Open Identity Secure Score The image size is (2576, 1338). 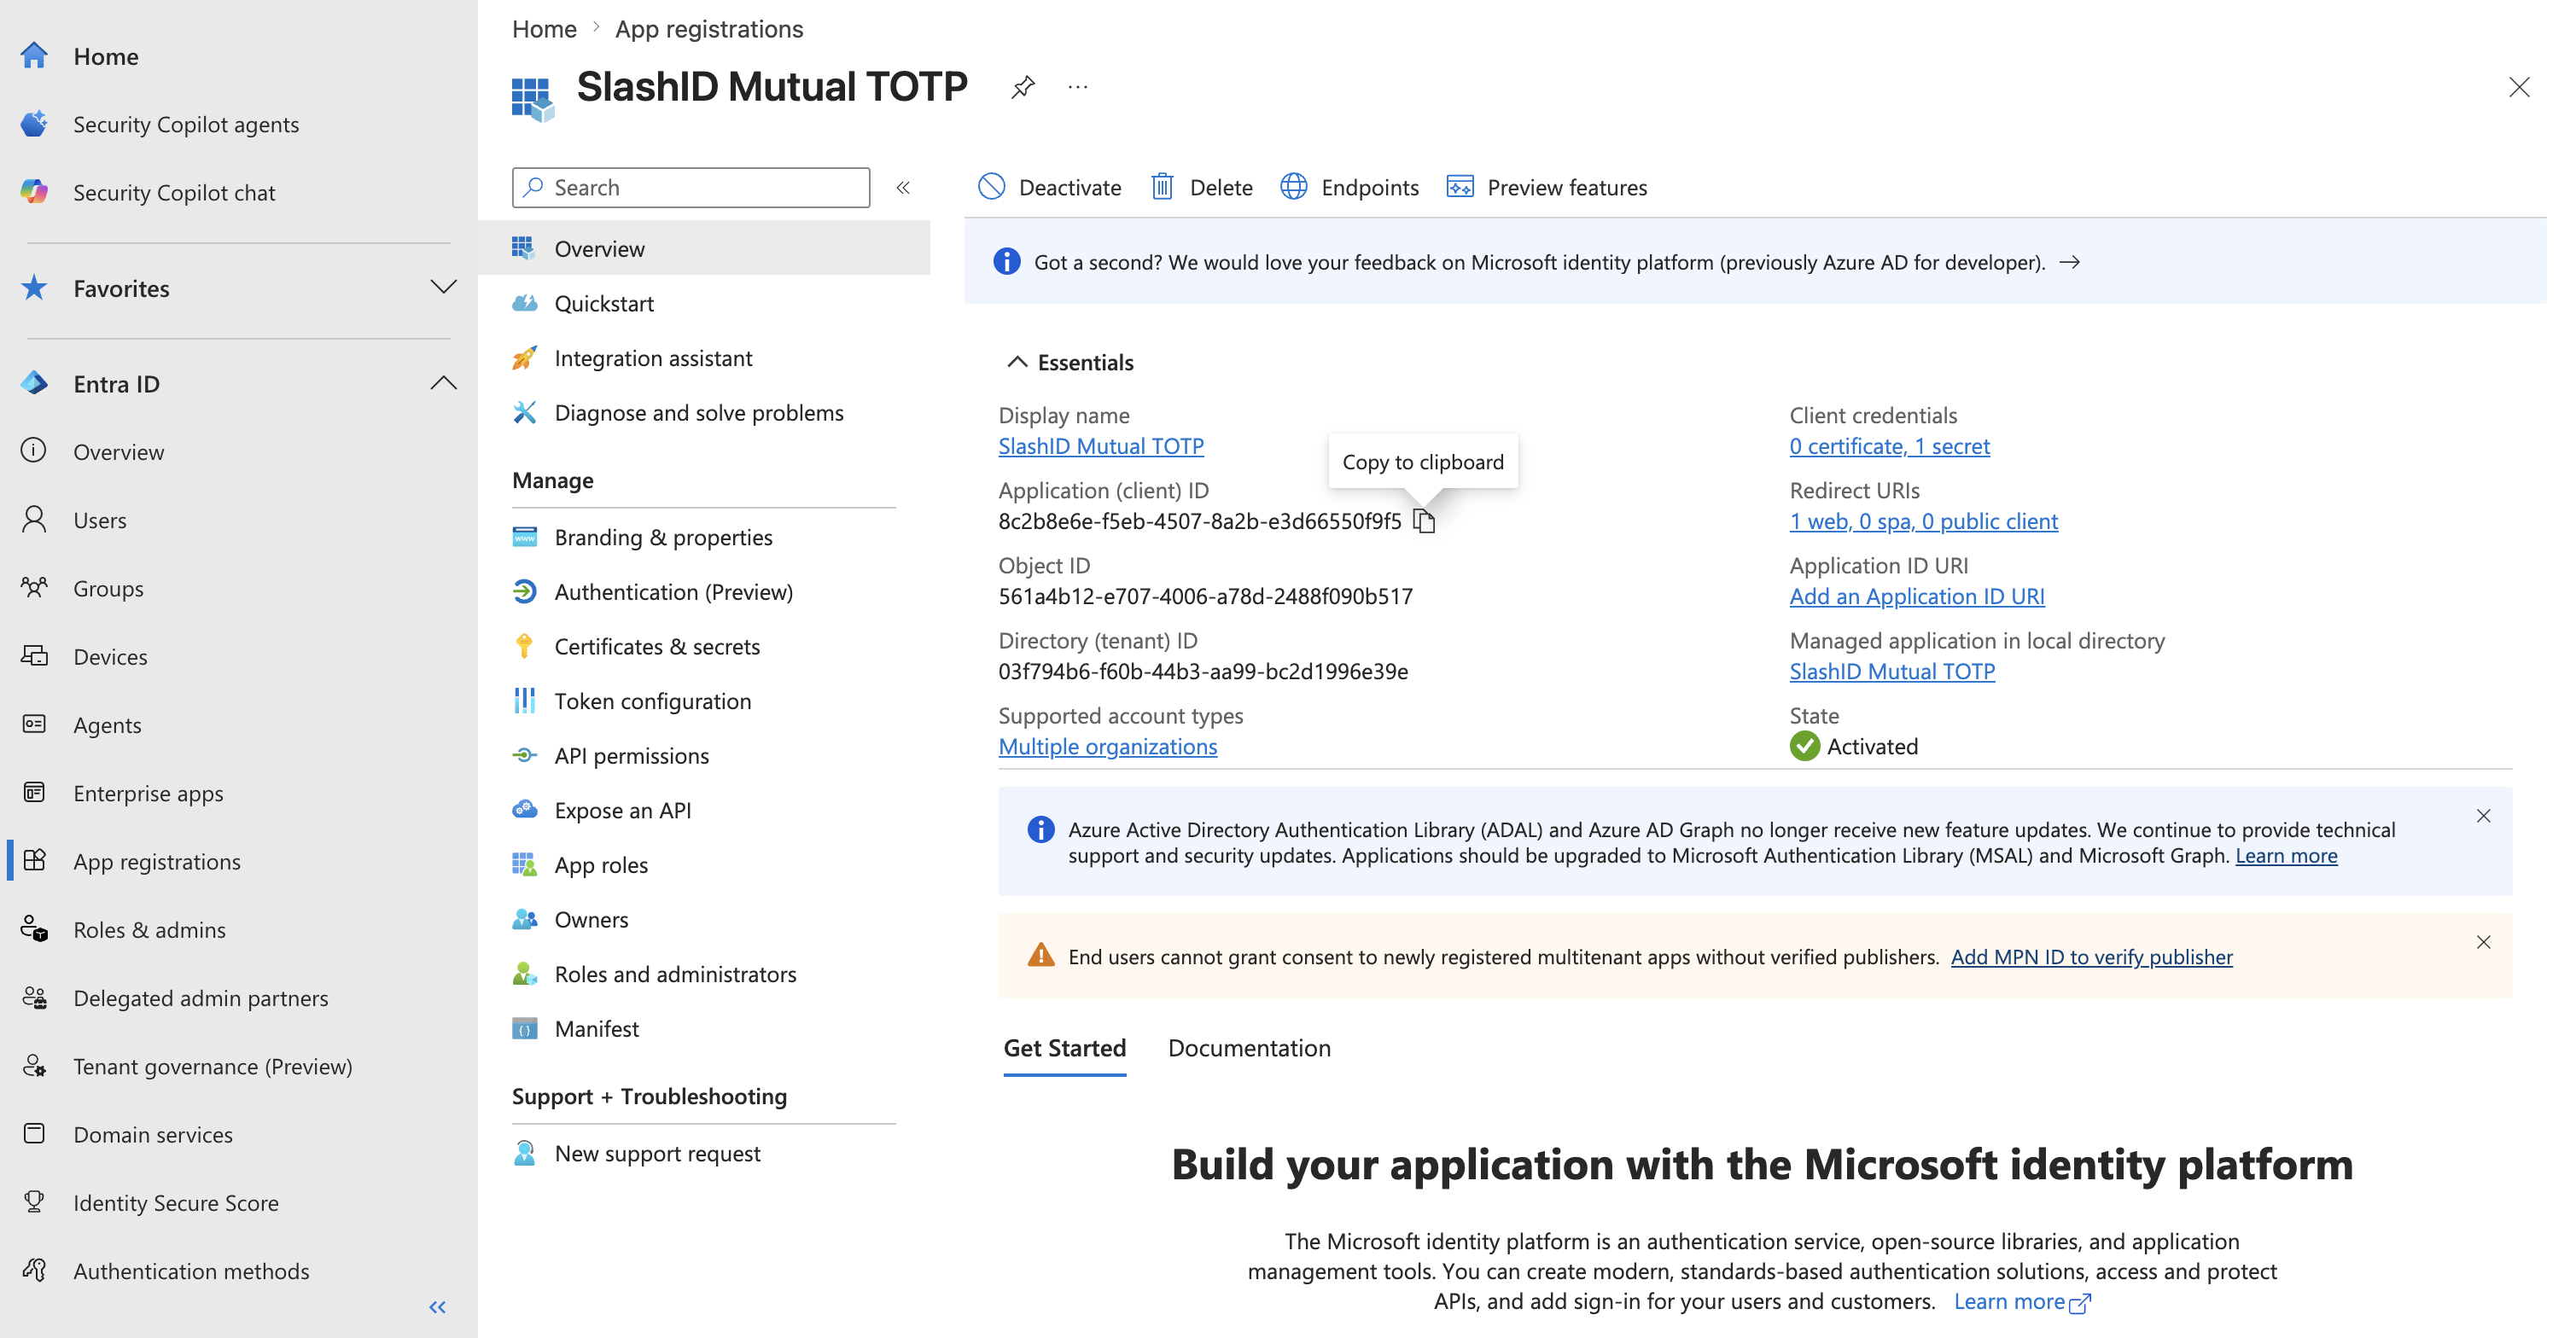click(175, 1202)
